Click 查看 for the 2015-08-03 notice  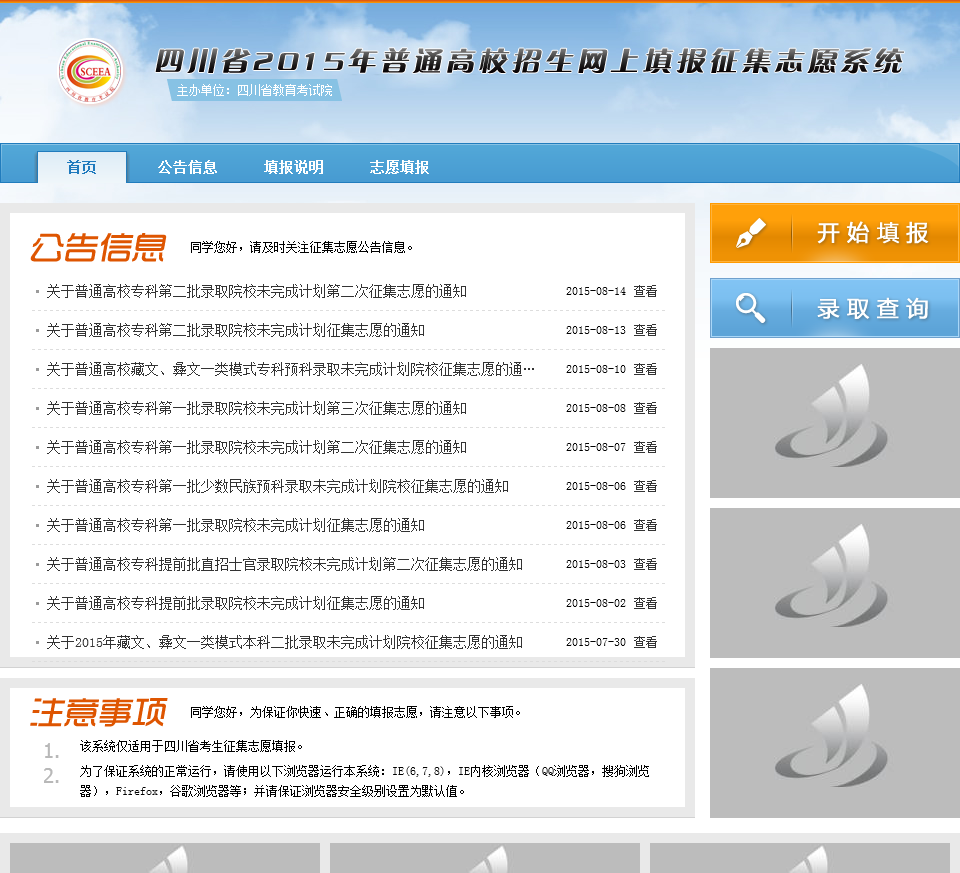(x=645, y=564)
